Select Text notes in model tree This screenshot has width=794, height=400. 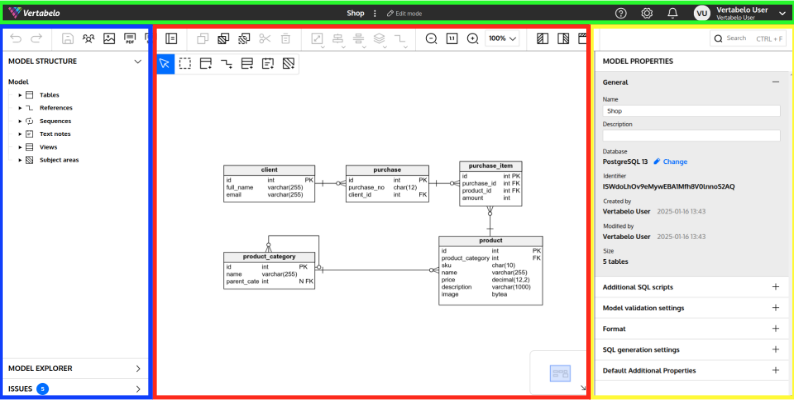[x=55, y=134]
